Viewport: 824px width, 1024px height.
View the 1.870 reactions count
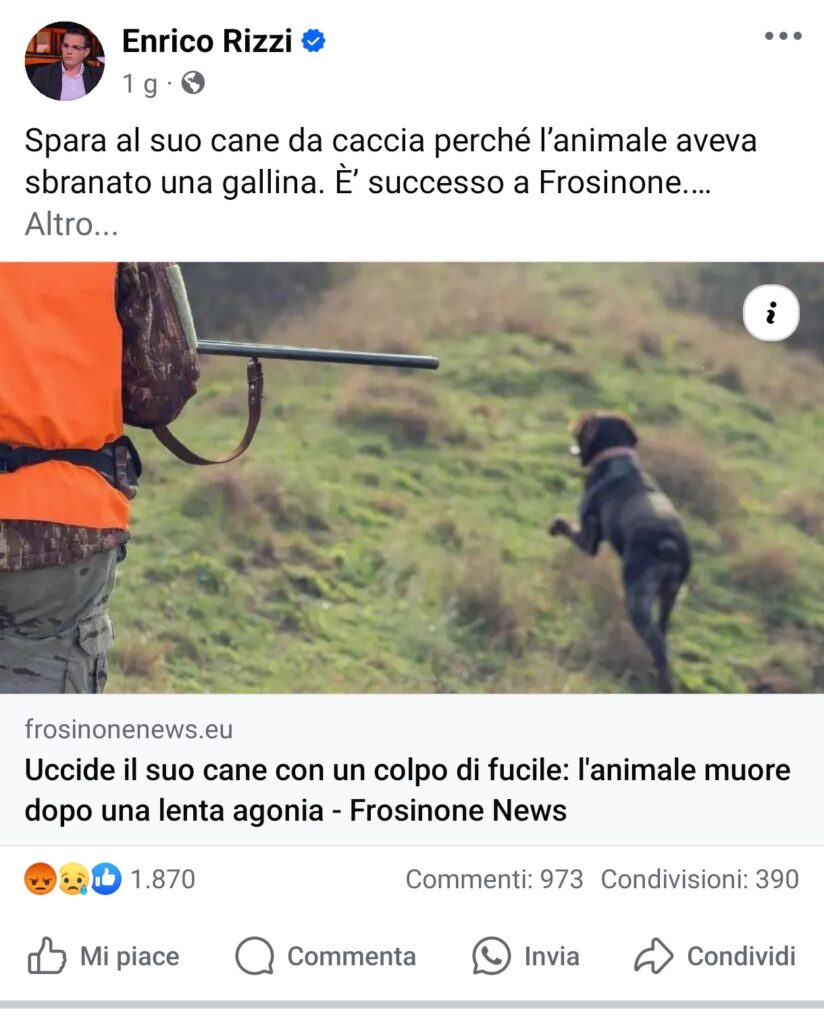click(163, 879)
